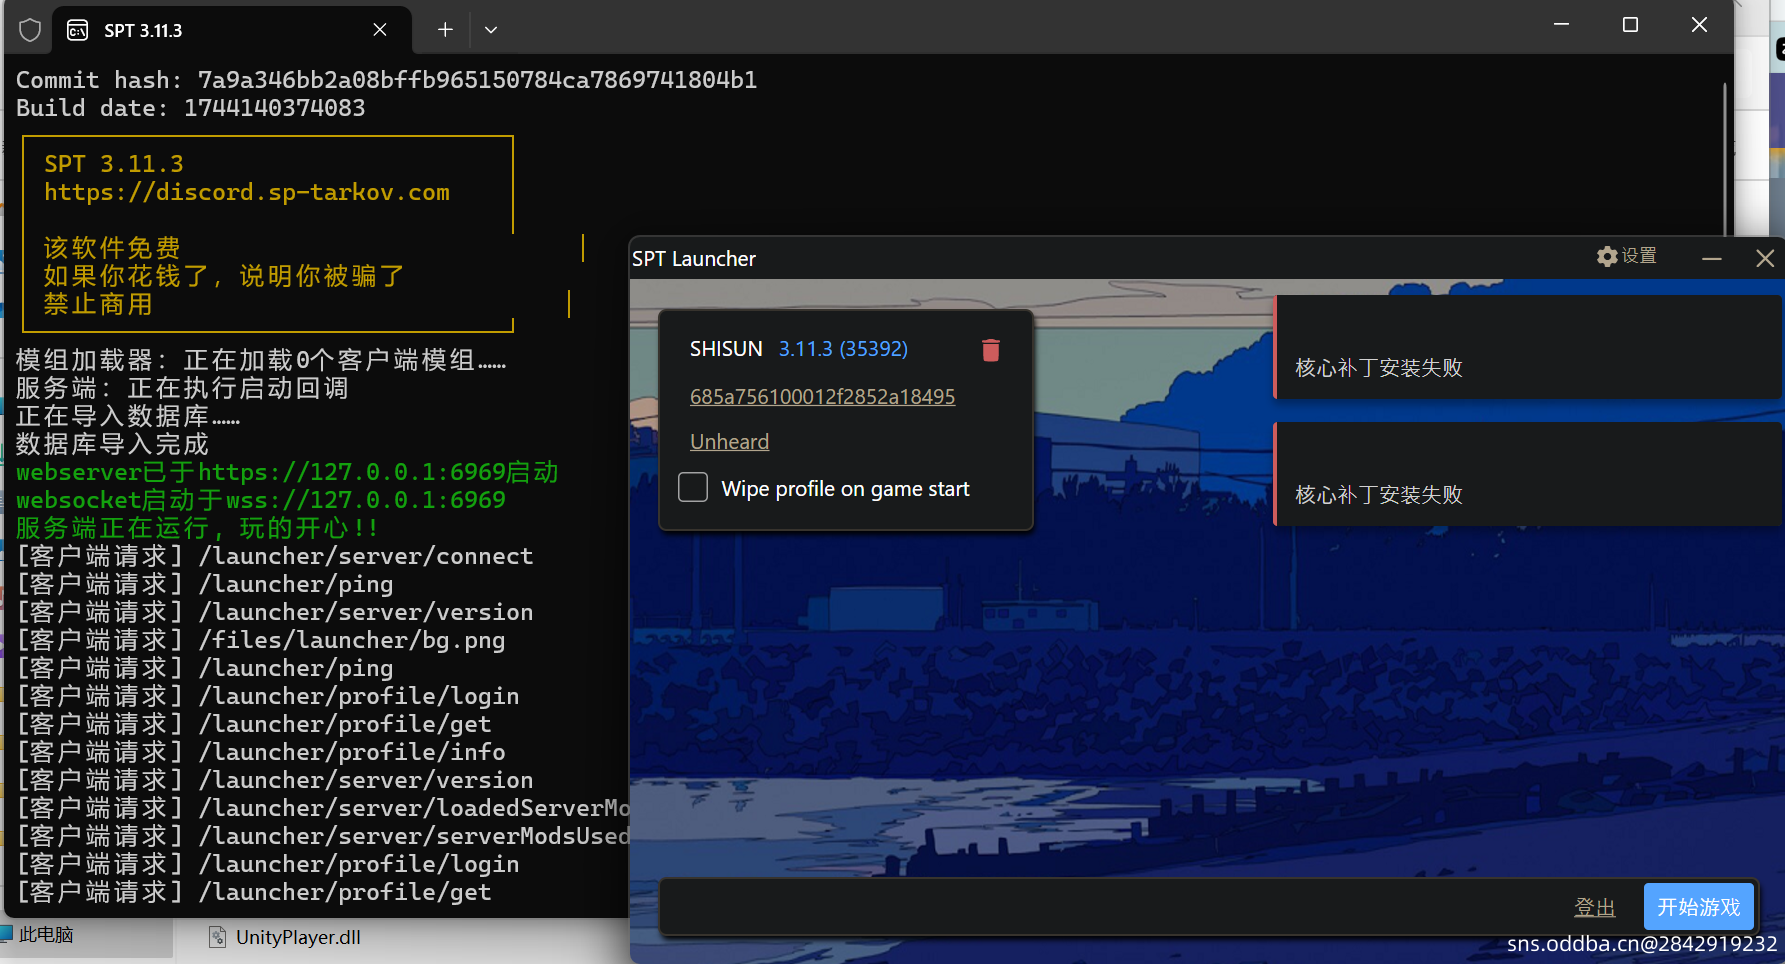Select UnityPlayer.dll file in Explorer
The image size is (1785, 964).
tap(298, 937)
